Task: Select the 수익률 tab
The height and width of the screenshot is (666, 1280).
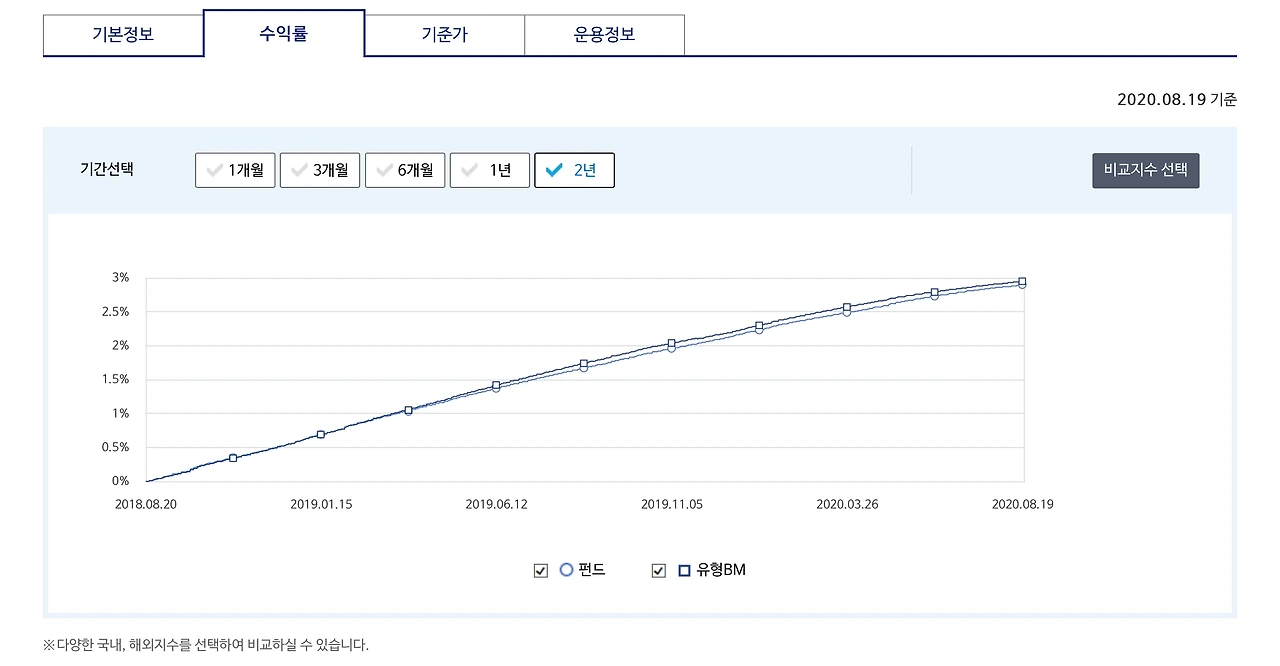Action: 284,34
